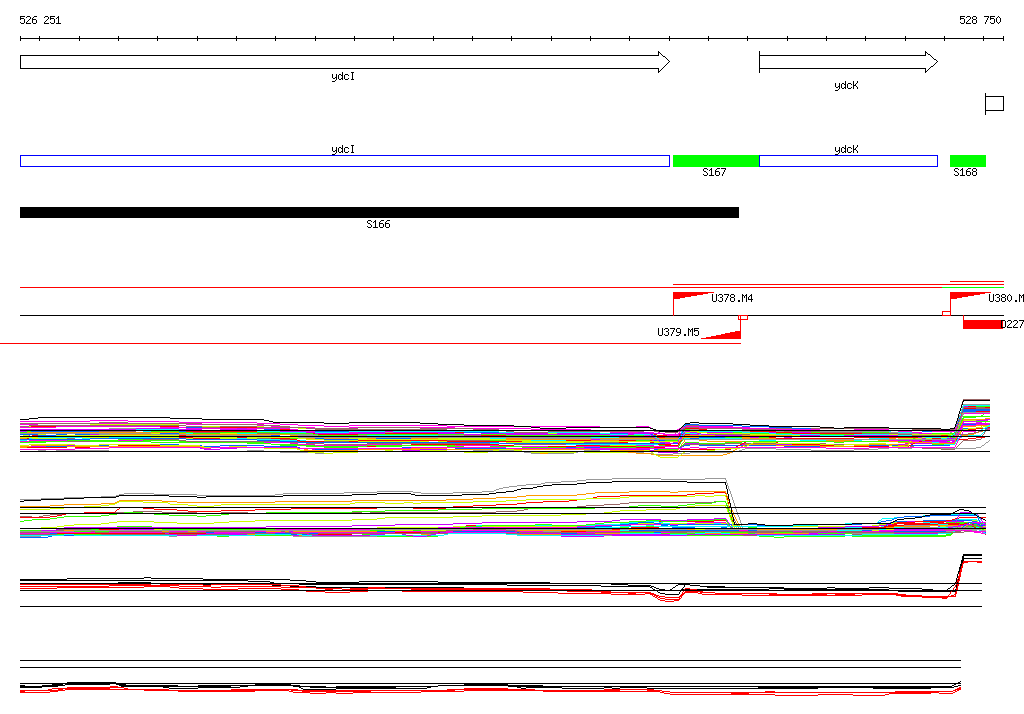Click the S166 text label

point(378,224)
